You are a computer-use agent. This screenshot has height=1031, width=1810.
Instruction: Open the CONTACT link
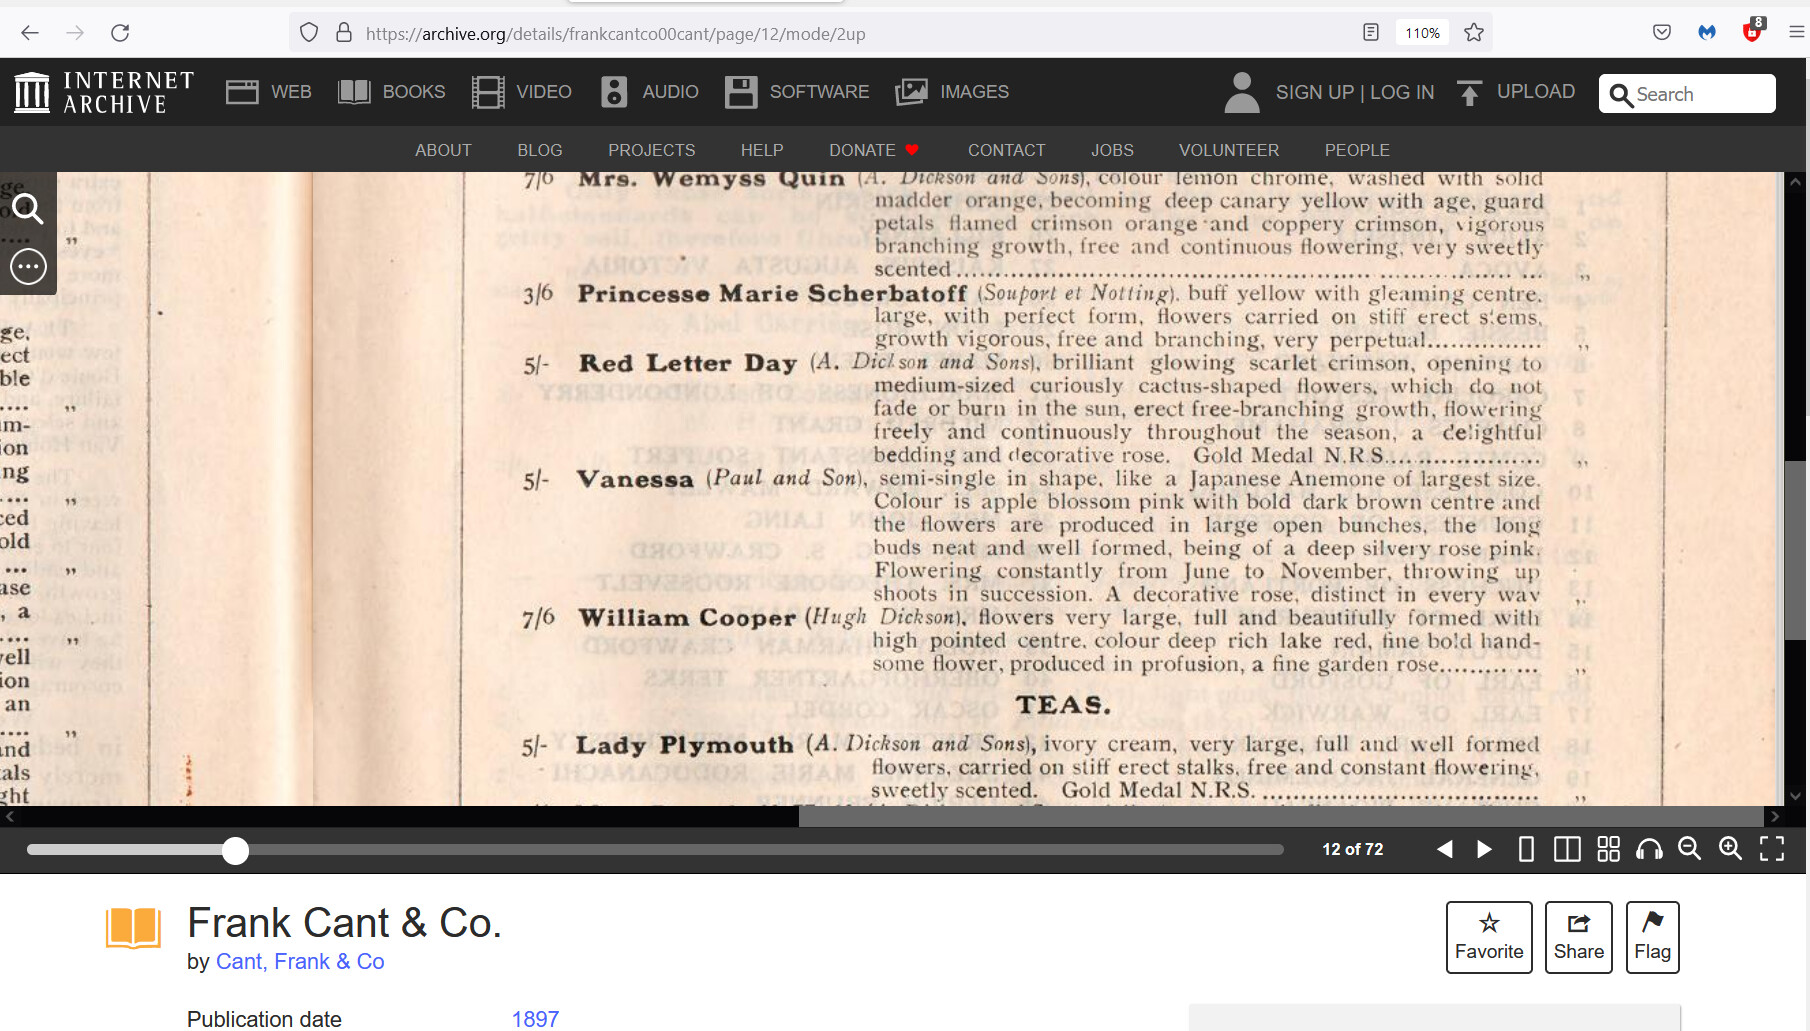tap(1006, 150)
